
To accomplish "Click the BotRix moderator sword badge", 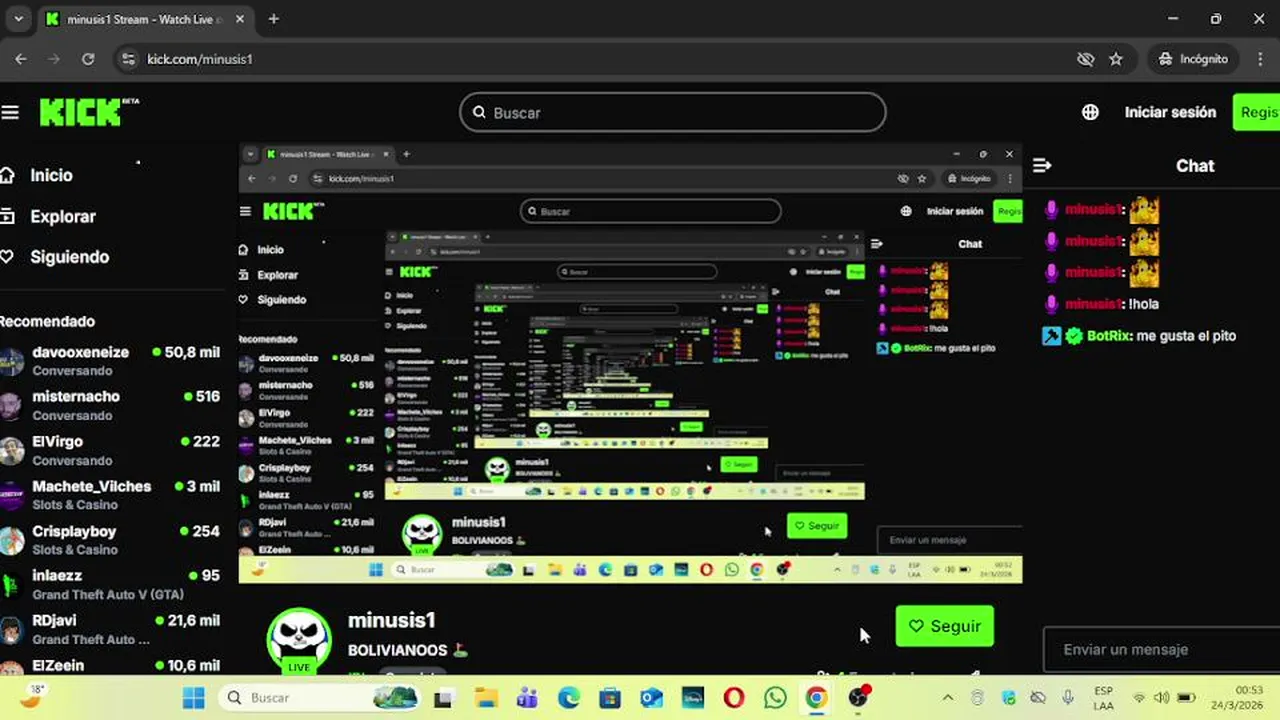I will 1051,336.
